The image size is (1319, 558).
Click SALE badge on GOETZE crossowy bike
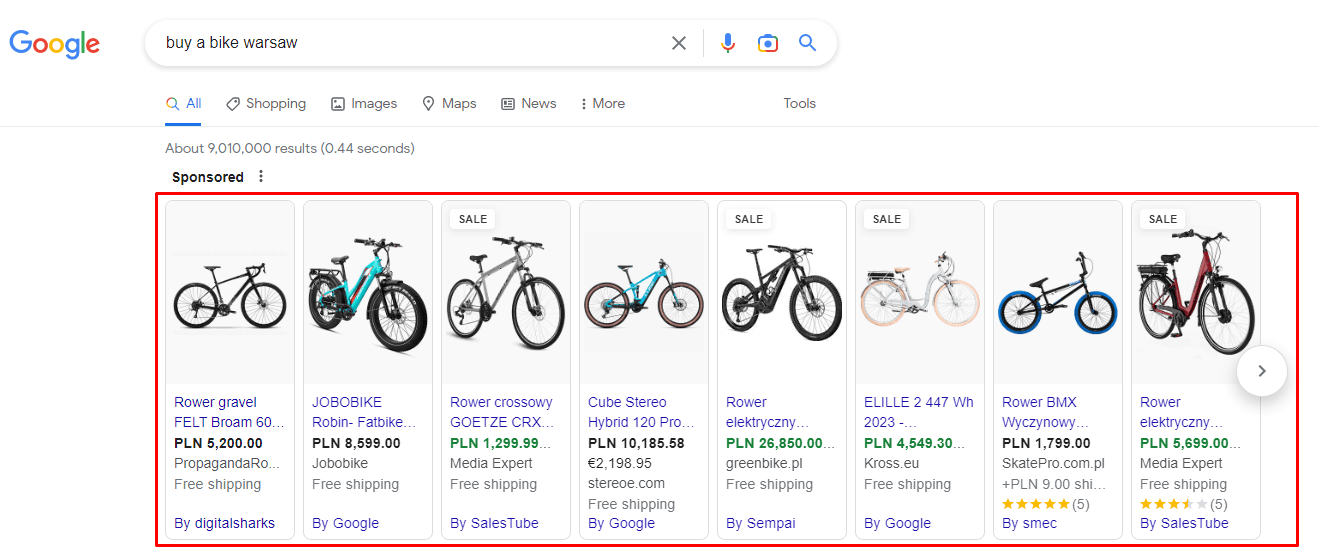point(473,219)
